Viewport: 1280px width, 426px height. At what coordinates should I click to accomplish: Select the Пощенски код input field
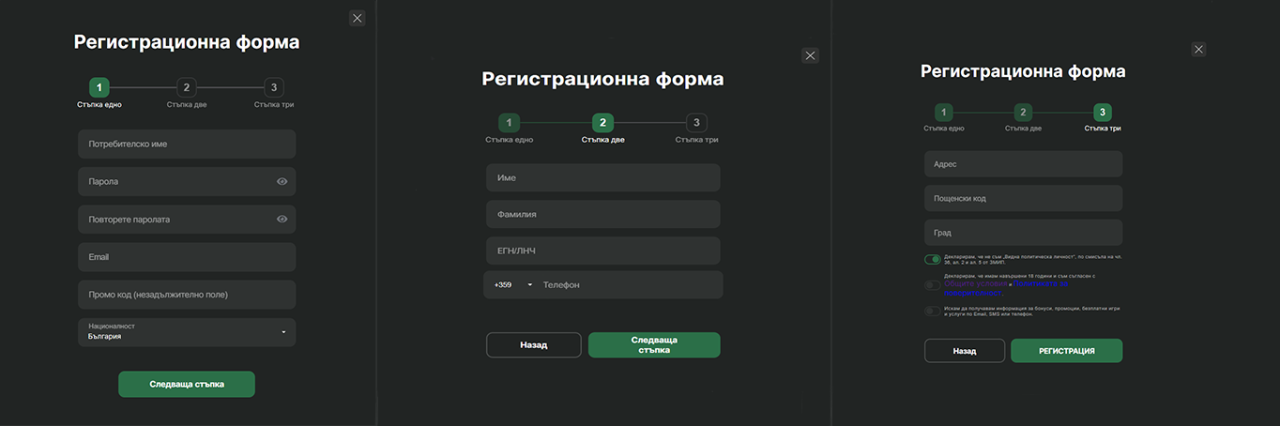tap(1023, 198)
